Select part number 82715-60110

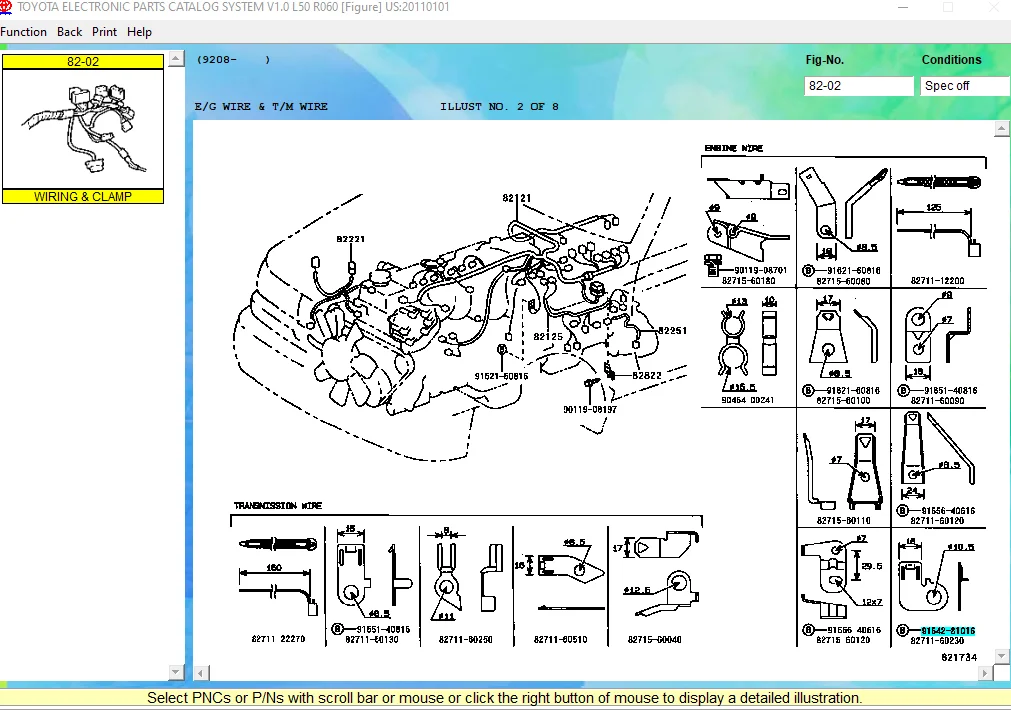point(843,520)
